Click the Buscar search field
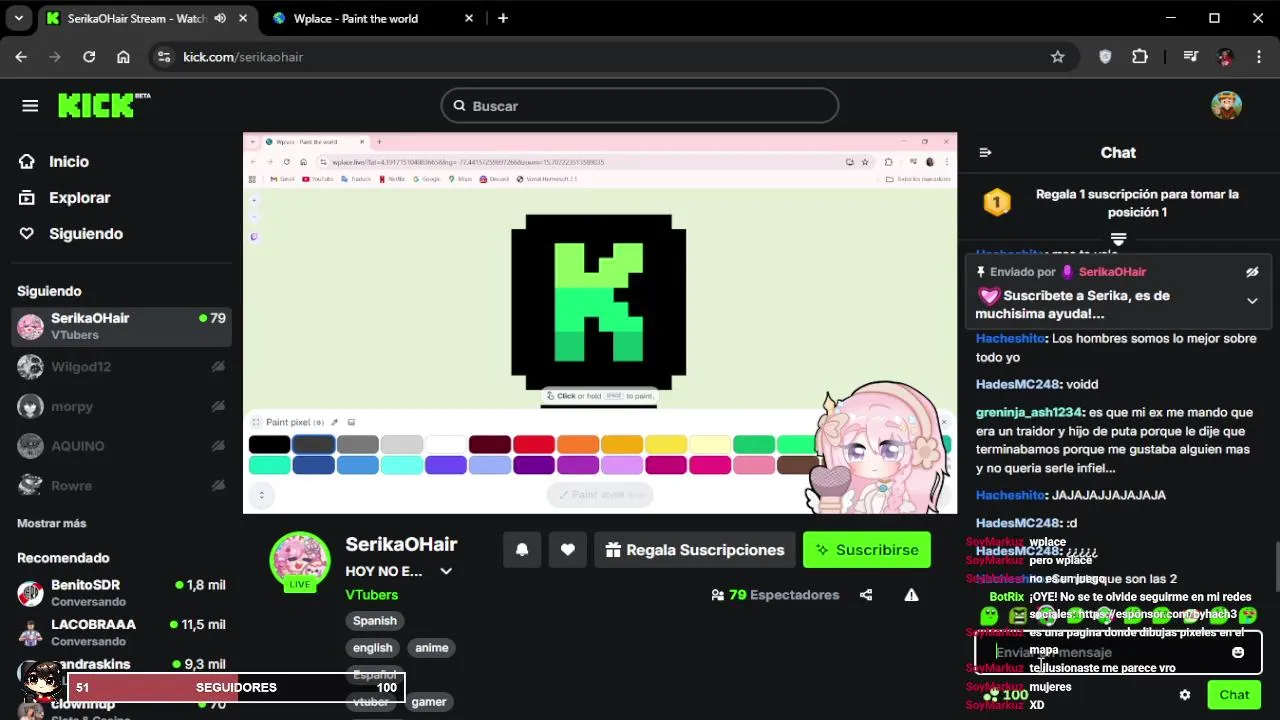This screenshot has height=720, width=1280. [640, 105]
